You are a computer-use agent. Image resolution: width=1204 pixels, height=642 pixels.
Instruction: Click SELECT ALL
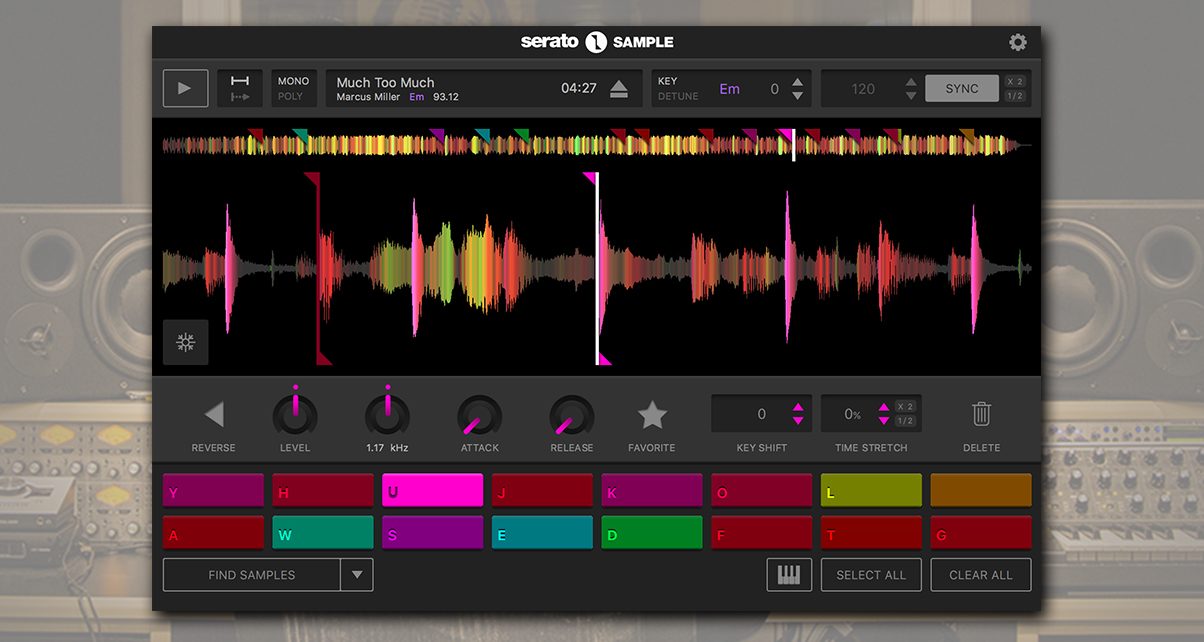[871, 574]
